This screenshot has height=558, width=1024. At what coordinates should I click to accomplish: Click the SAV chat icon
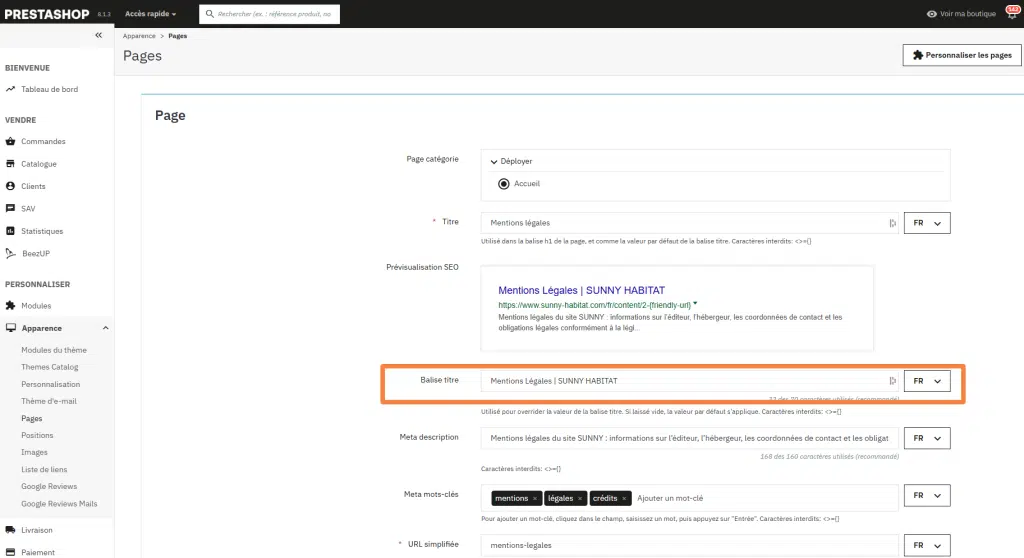point(10,209)
